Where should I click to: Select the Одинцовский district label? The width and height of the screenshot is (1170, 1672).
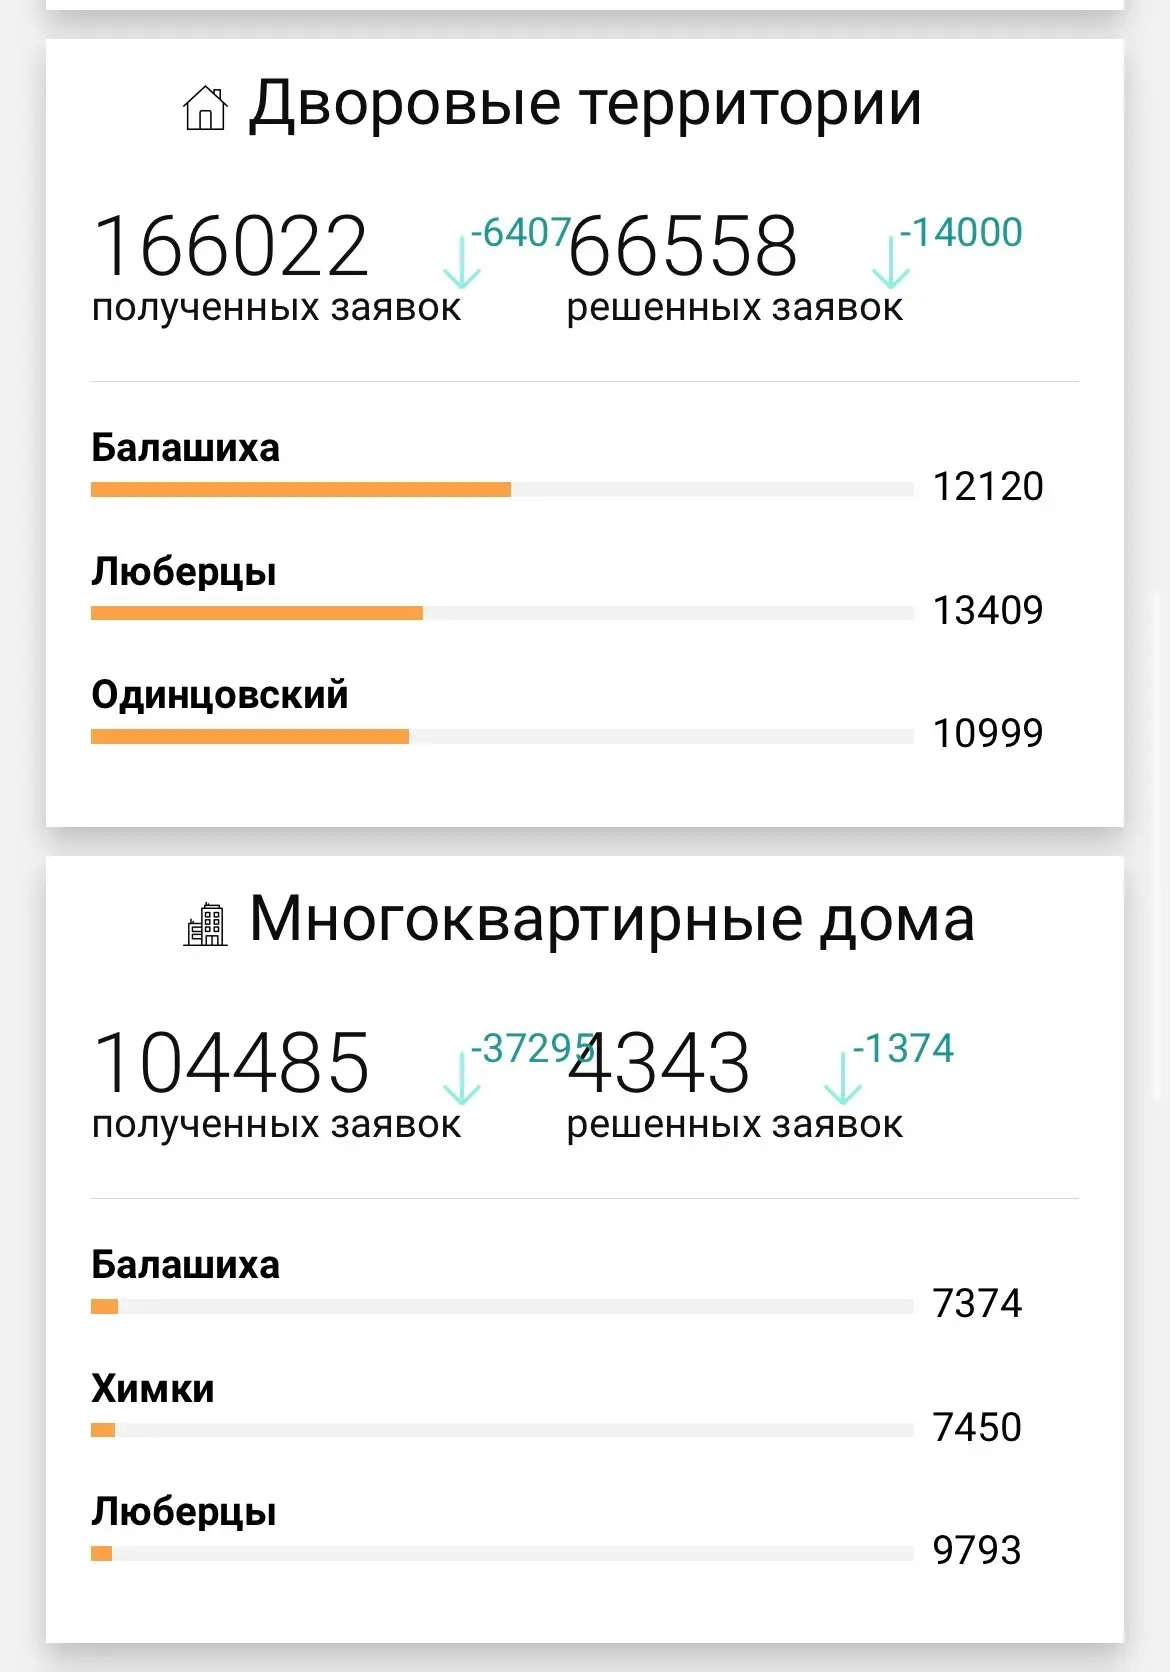(x=220, y=695)
